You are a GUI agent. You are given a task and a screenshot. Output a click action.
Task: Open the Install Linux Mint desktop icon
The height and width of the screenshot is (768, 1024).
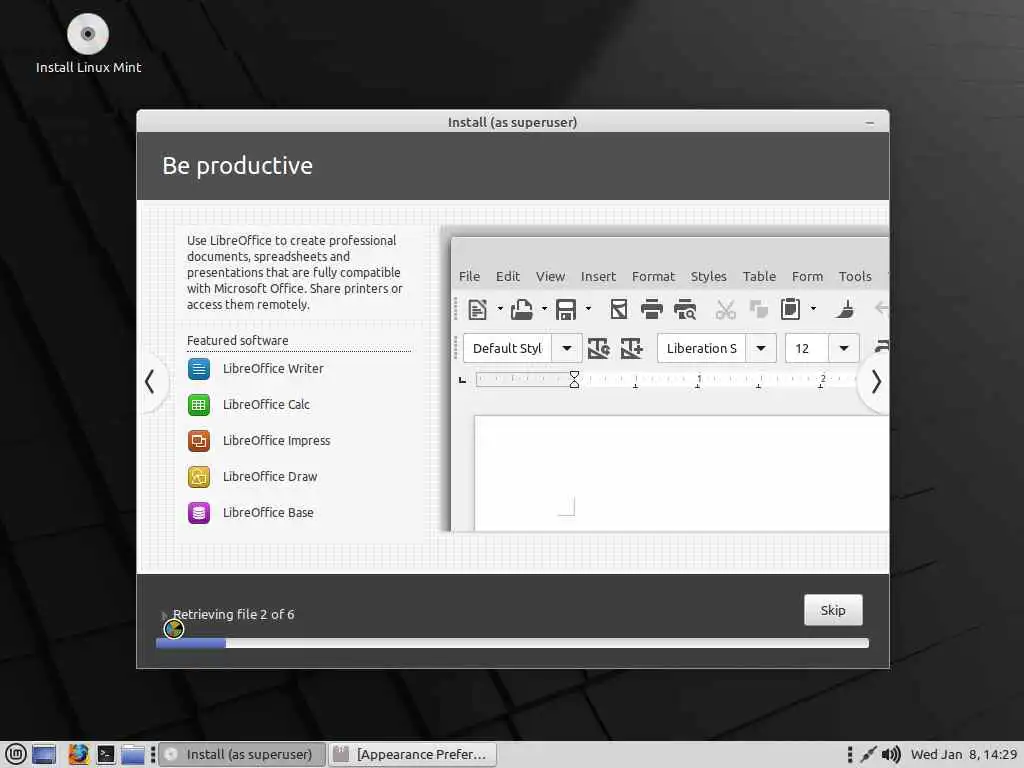click(88, 43)
